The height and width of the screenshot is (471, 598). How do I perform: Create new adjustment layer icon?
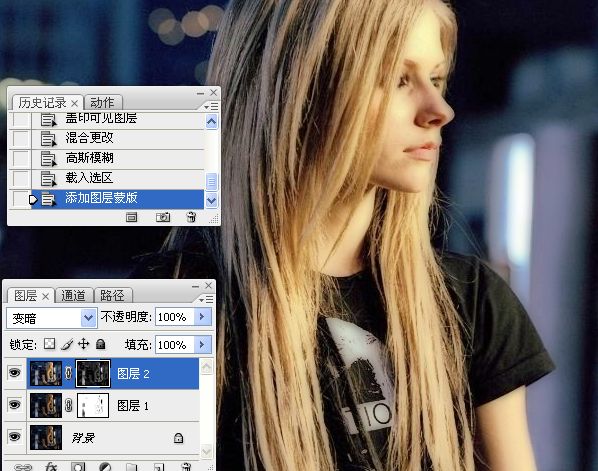point(105,467)
